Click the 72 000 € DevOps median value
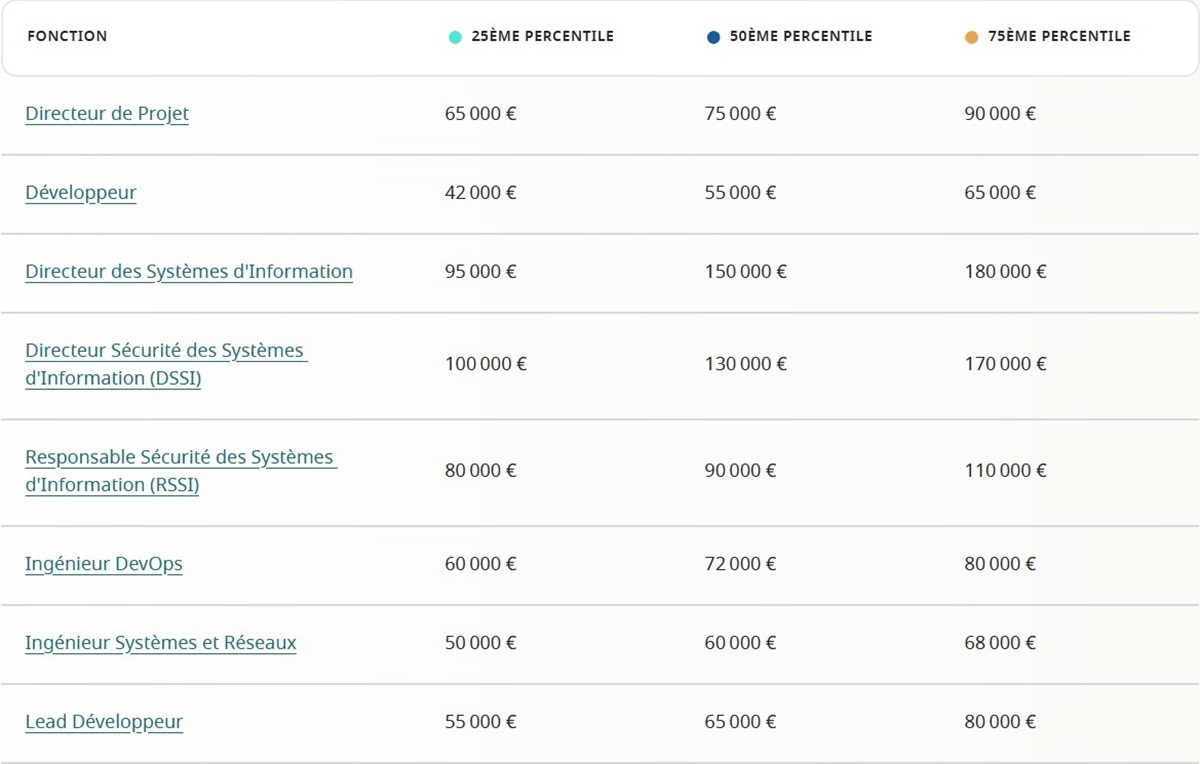This screenshot has width=1200, height=764. coord(740,564)
